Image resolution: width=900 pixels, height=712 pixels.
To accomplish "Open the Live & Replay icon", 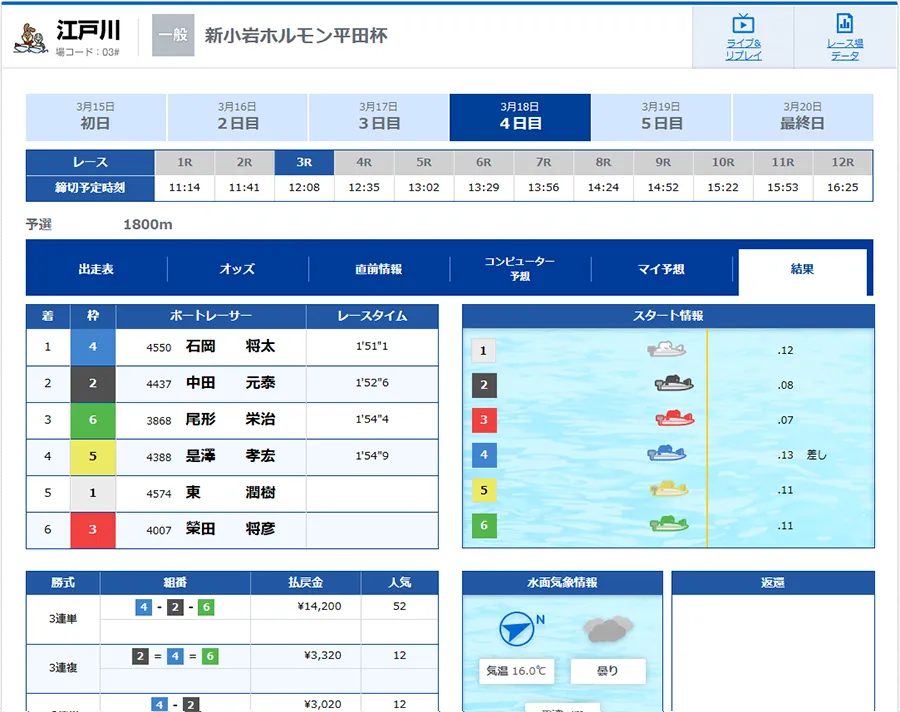I will pos(743,36).
